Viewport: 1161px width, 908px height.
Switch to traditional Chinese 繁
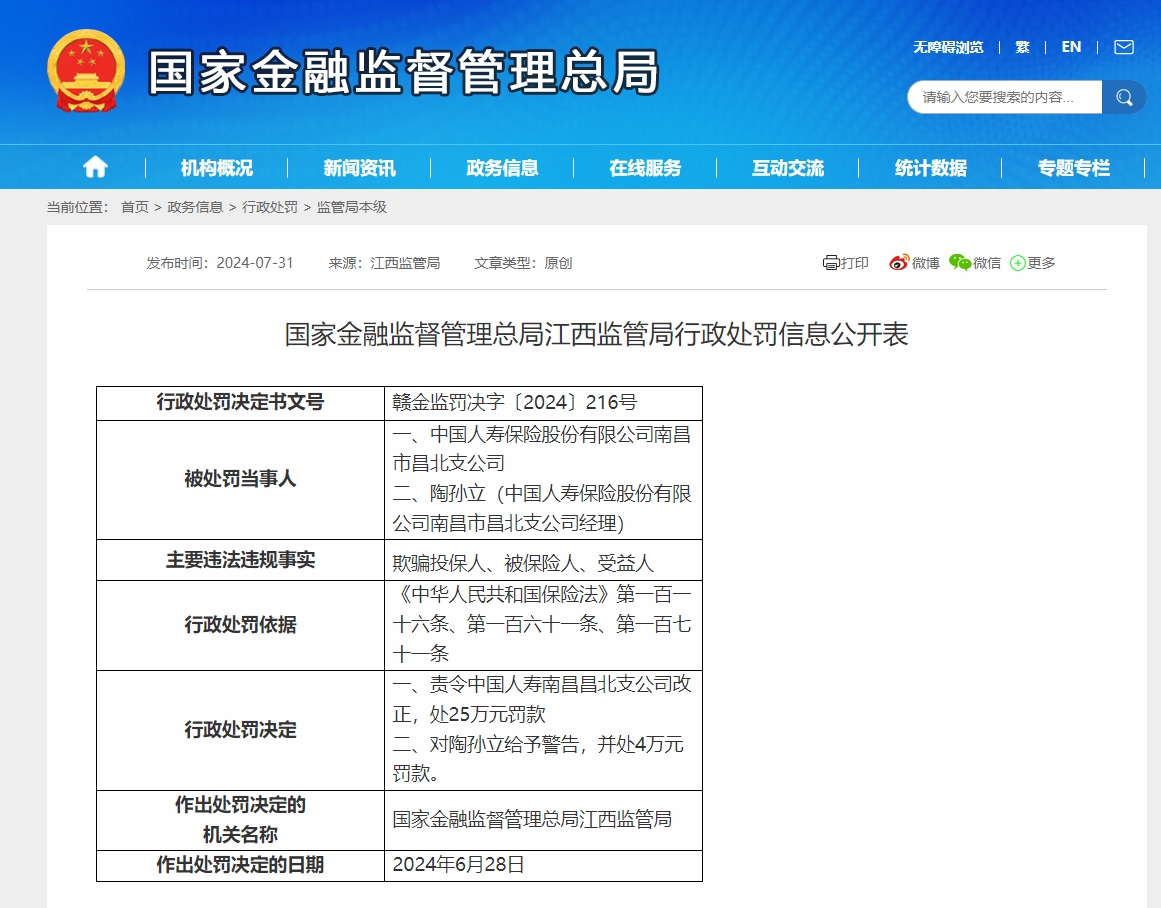click(1023, 47)
